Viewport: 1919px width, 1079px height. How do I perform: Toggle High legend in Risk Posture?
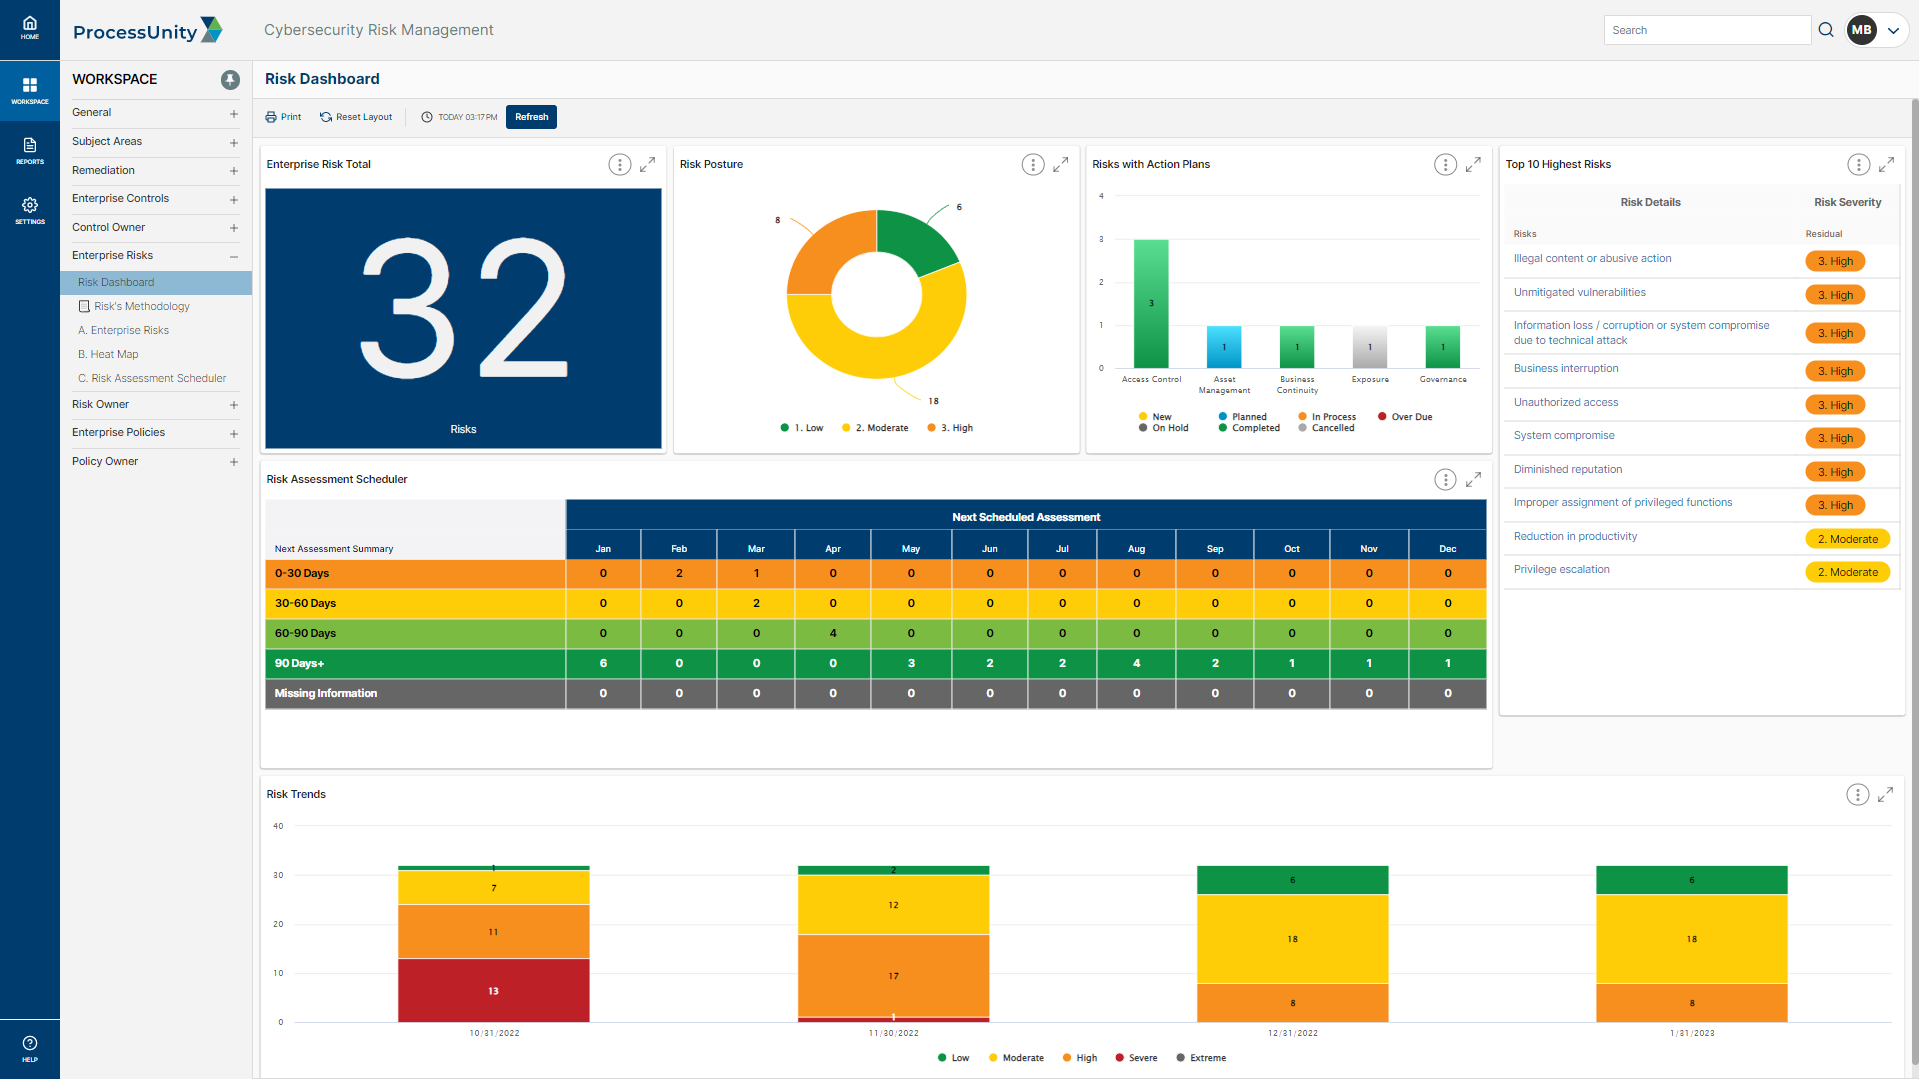(950, 428)
